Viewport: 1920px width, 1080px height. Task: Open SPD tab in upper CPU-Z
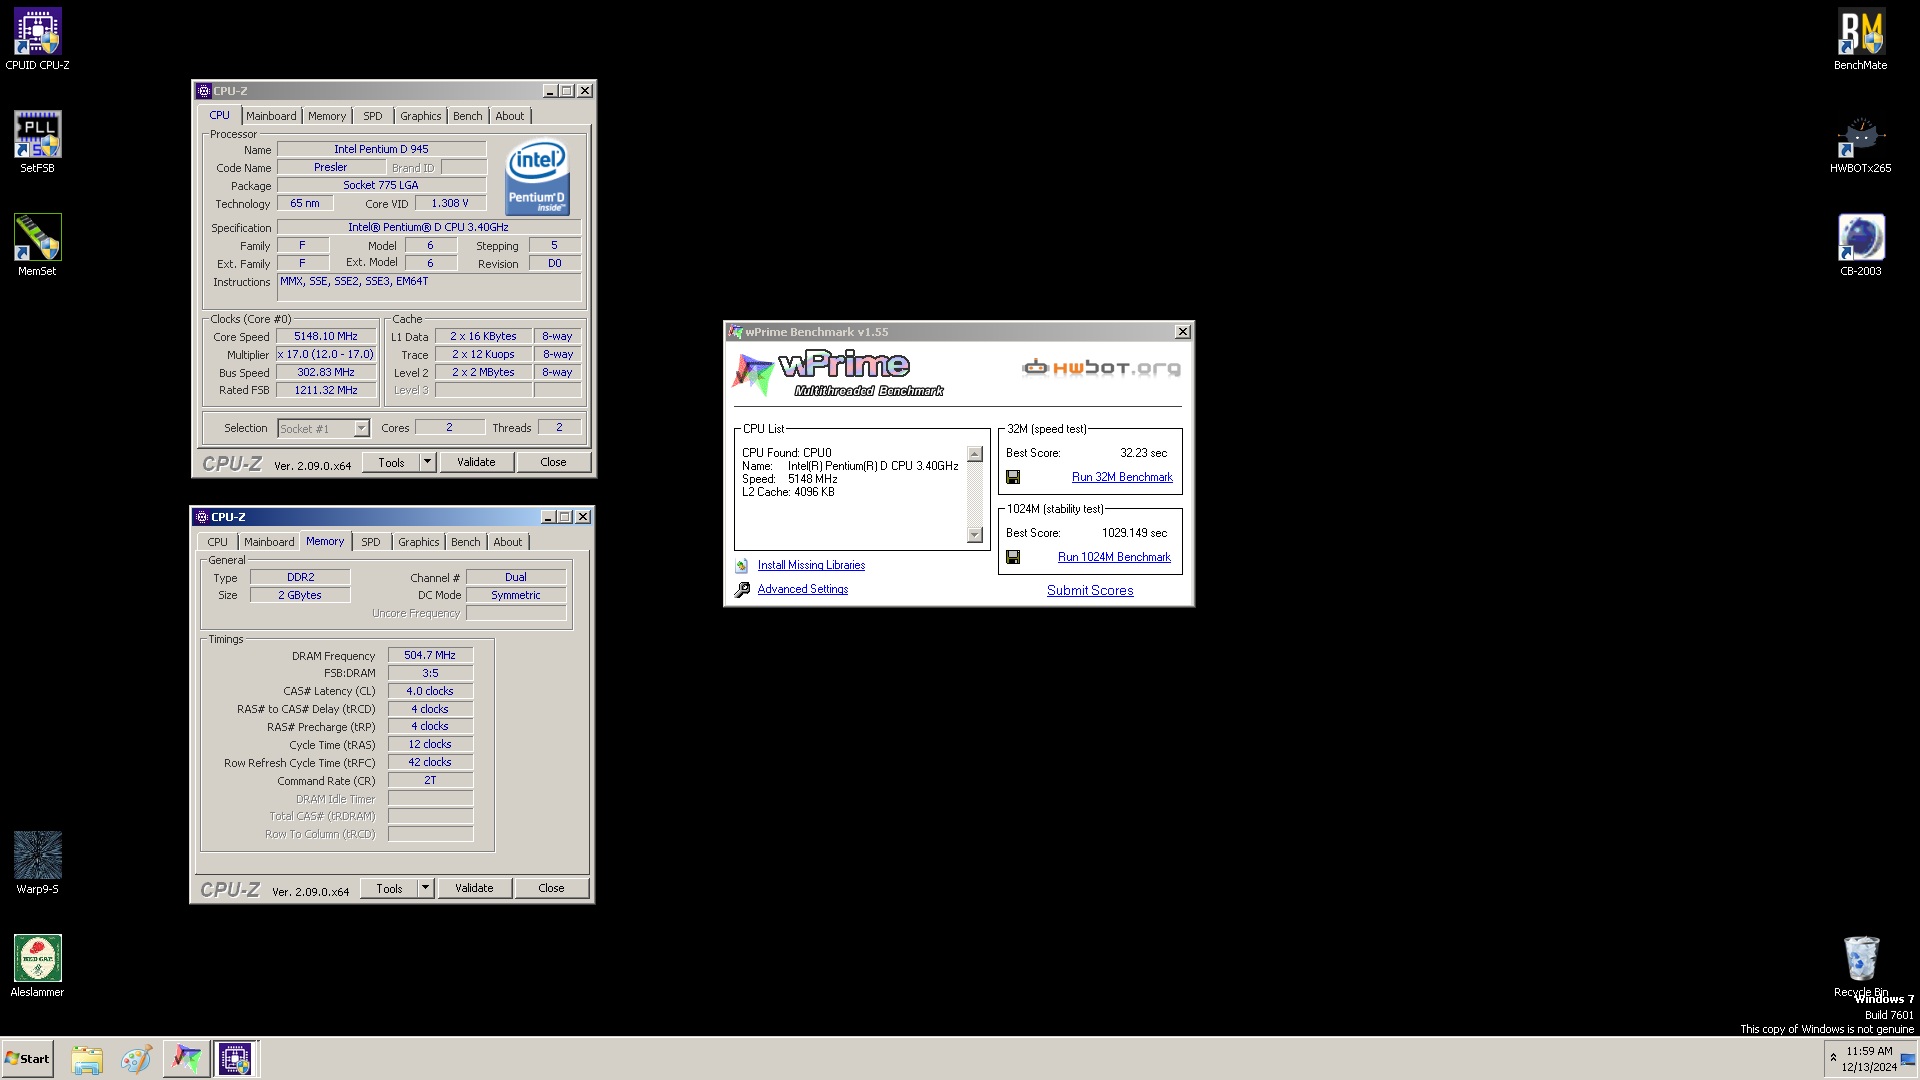click(373, 116)
